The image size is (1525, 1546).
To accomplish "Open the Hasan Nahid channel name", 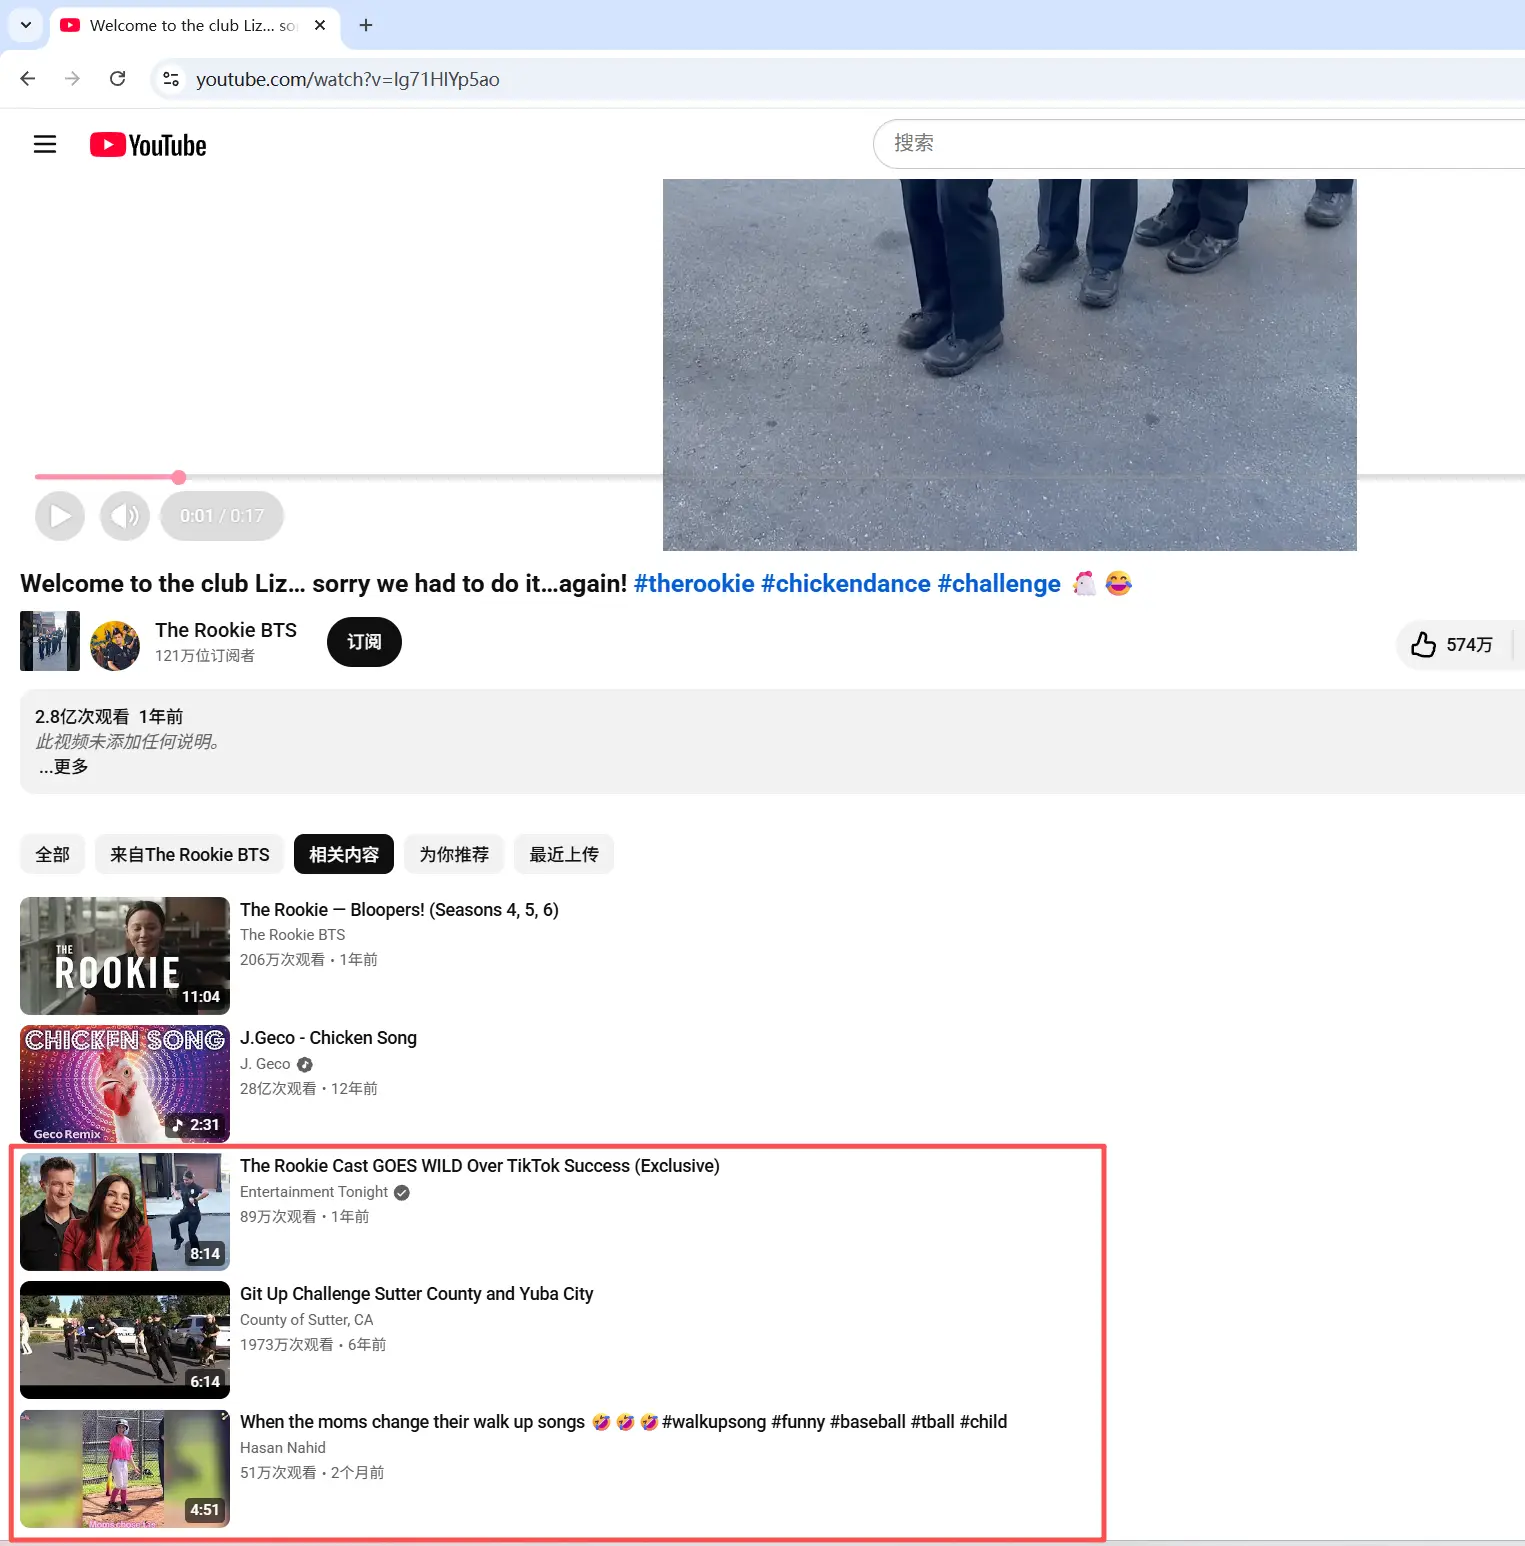I will click(283, 1448).
